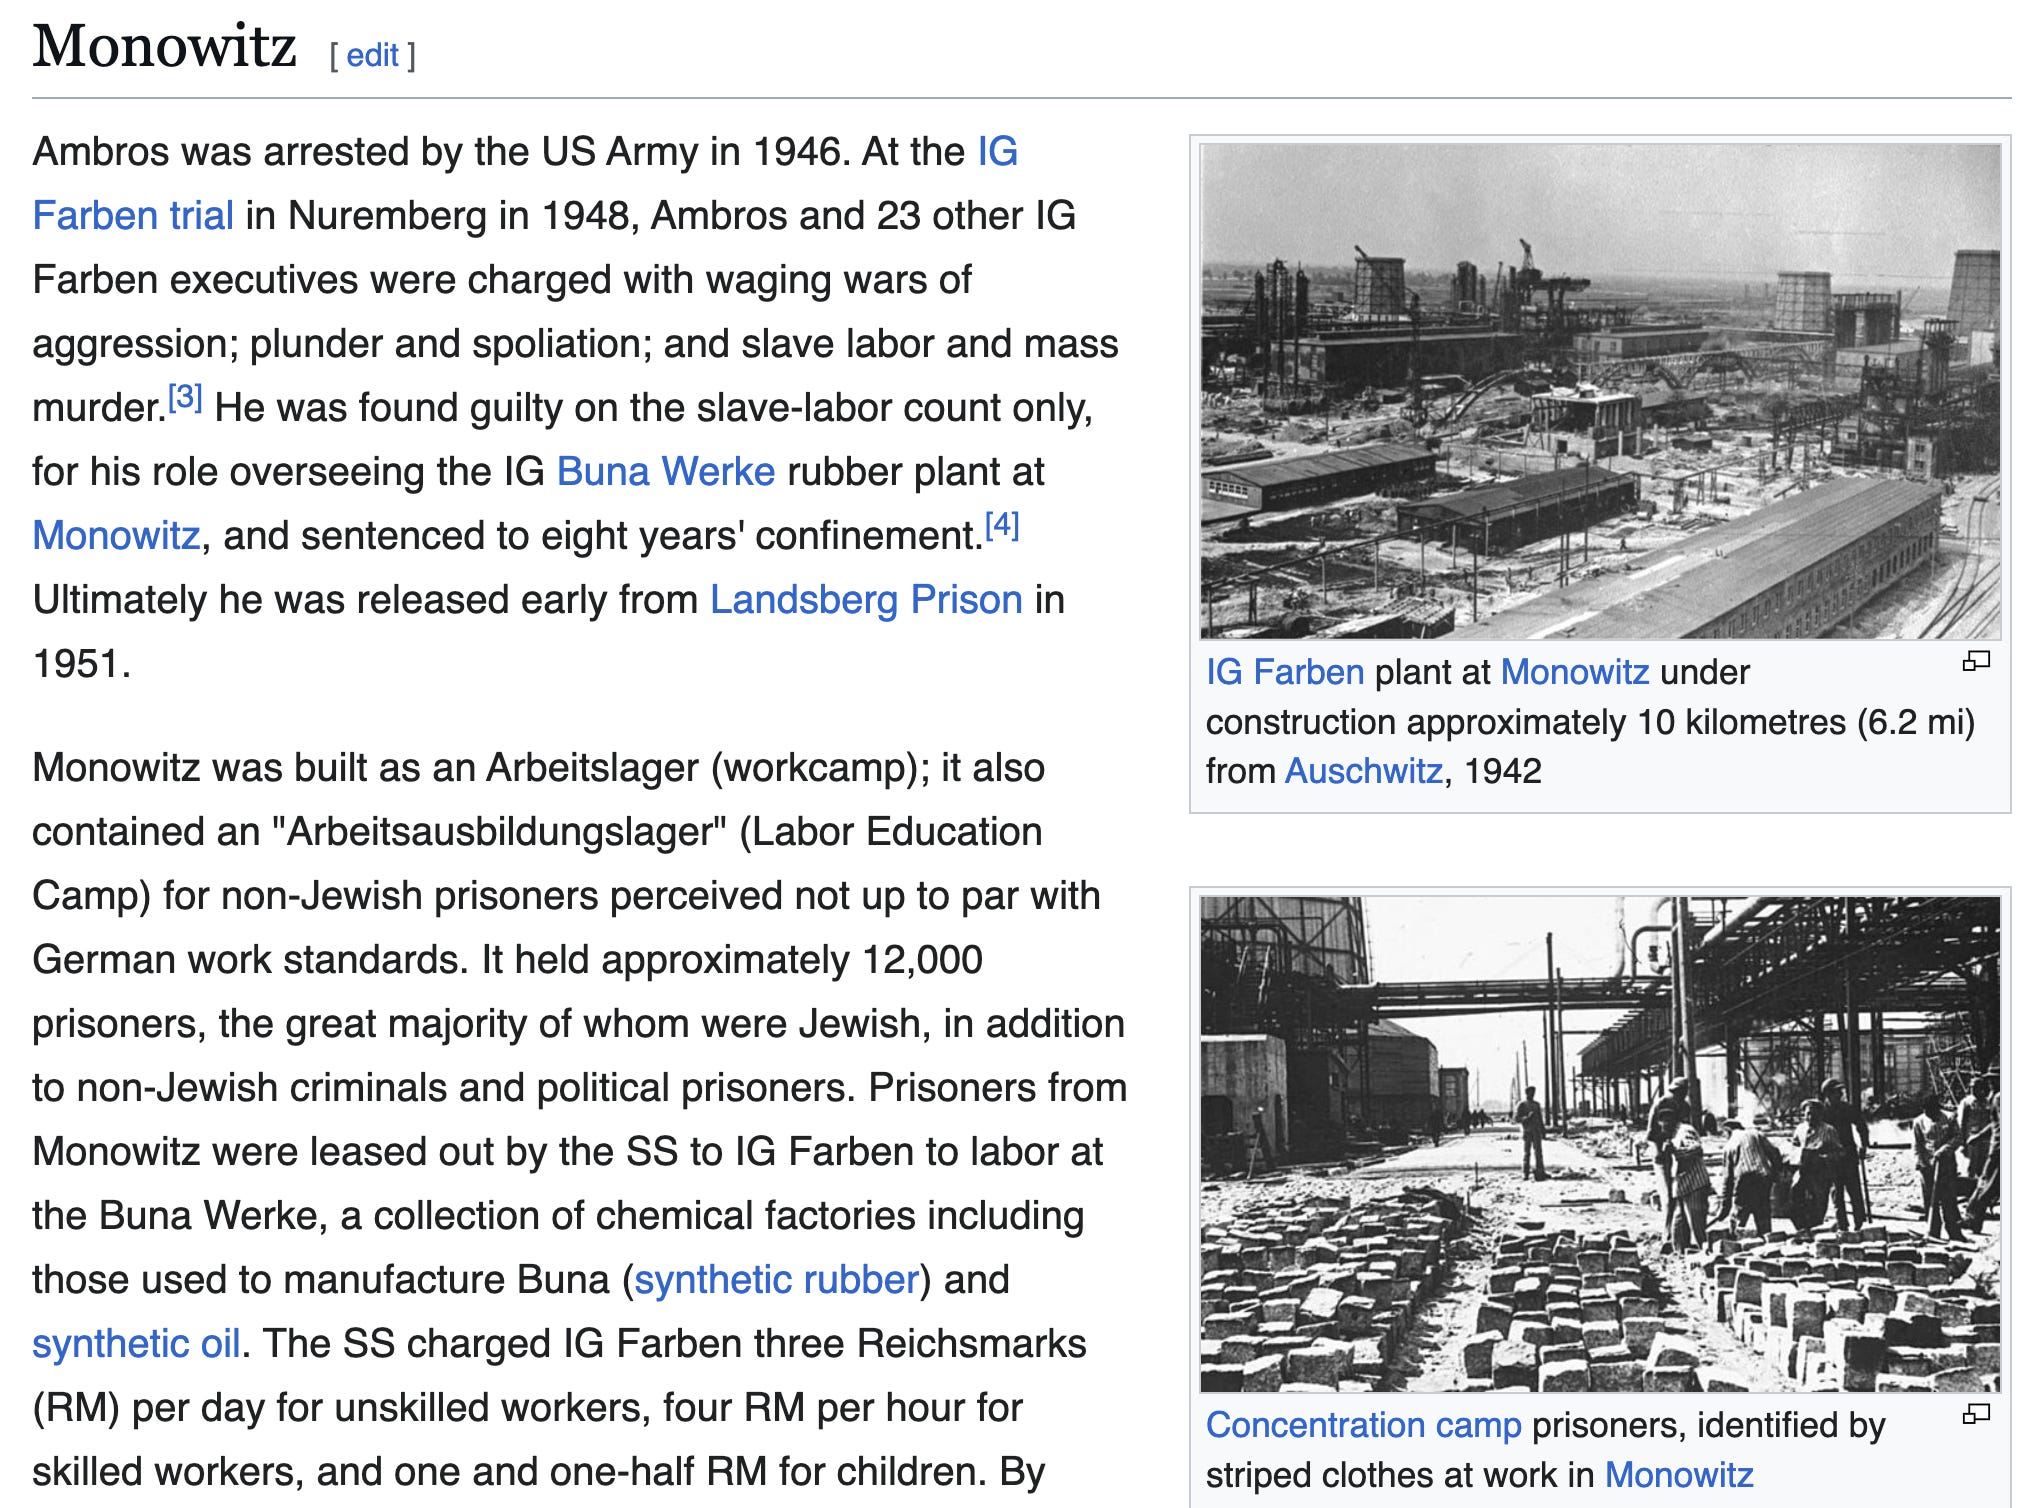2034x1508 pixels.
Task: Open citation reference [4]
Action: coord(1002,526)
